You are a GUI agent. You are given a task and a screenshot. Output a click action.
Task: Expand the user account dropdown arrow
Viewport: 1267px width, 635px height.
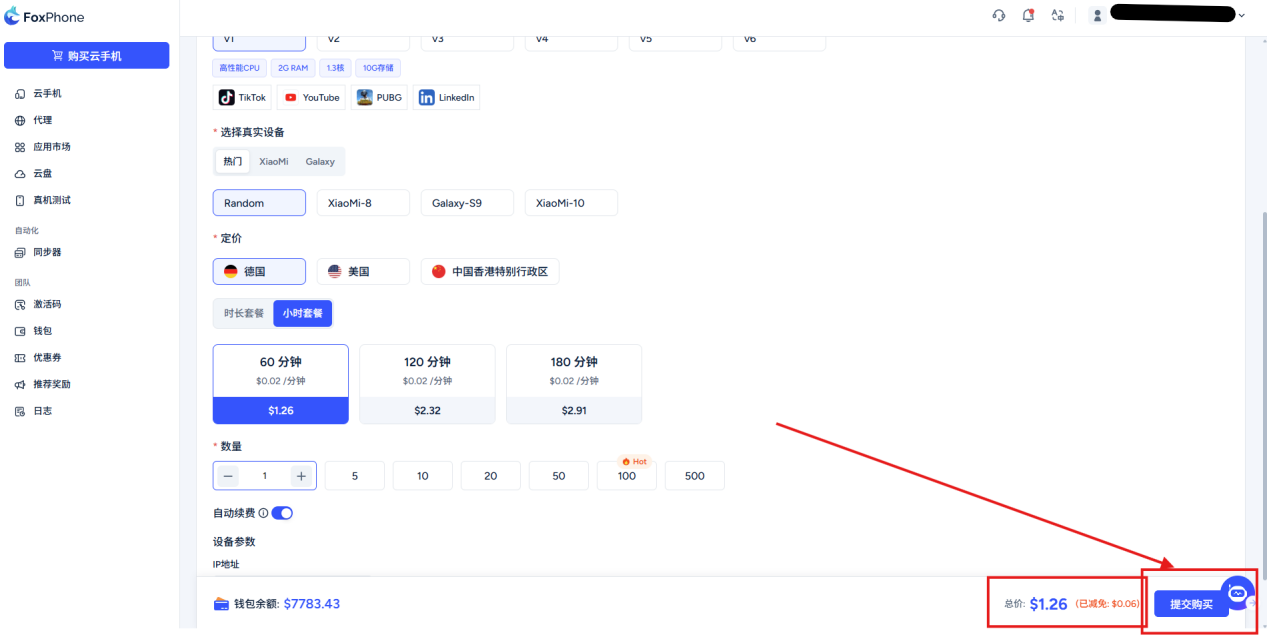tap(1242, 15)
